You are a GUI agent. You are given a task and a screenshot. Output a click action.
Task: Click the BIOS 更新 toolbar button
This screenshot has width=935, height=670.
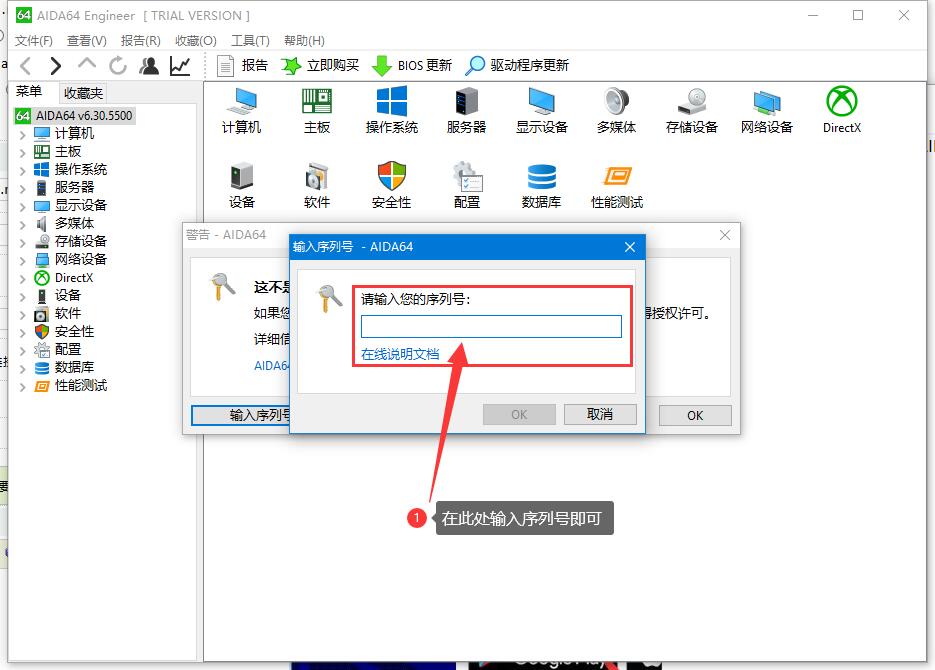411,66
